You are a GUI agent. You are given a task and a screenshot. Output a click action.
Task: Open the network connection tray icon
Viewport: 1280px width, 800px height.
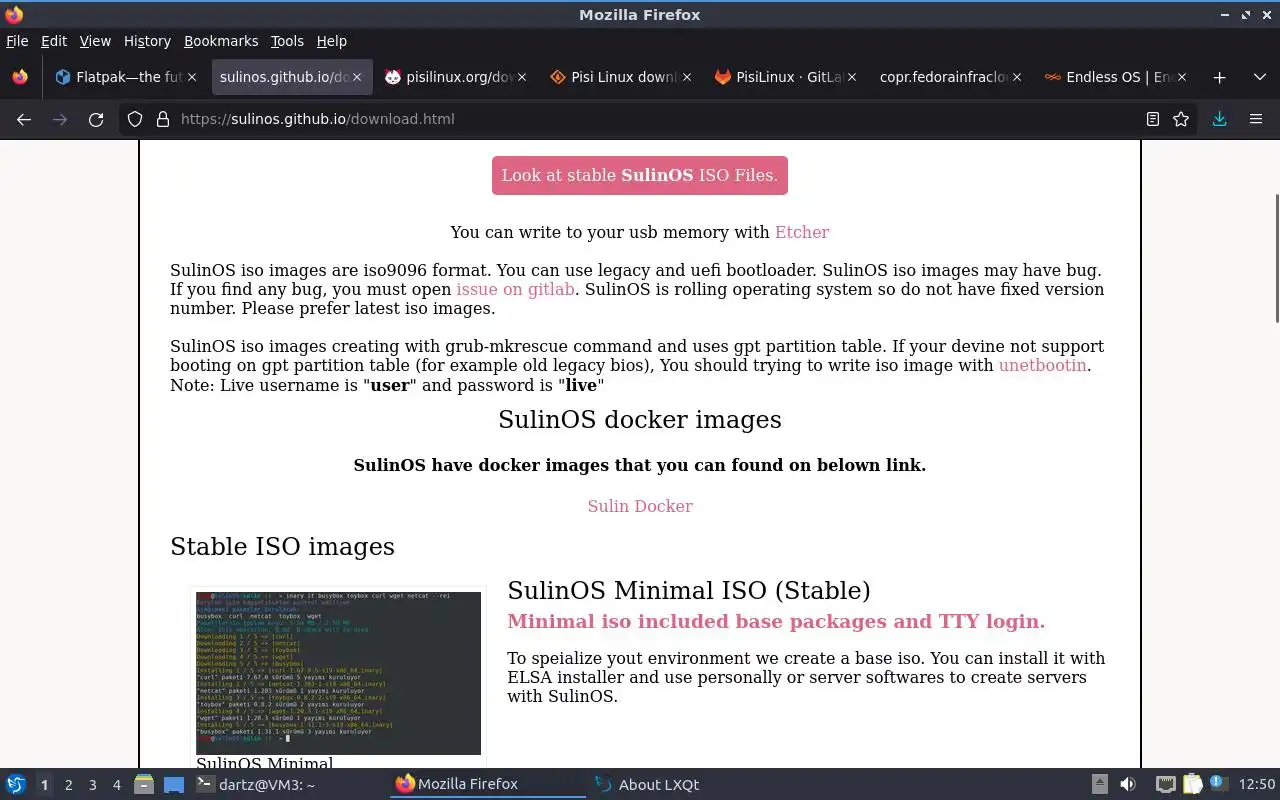tap(1165, 785)
